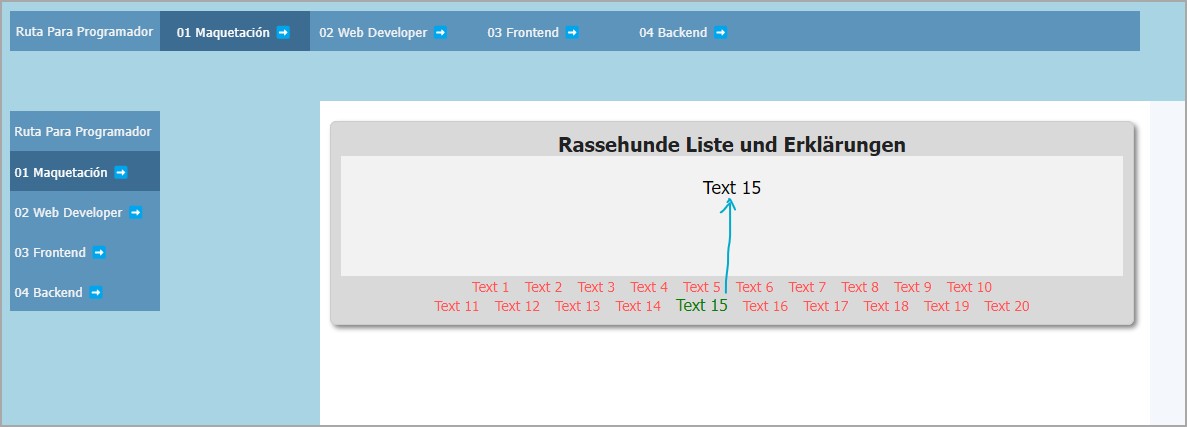Open Ruta Para Programador in top navigation

click(x=85, y=32)
